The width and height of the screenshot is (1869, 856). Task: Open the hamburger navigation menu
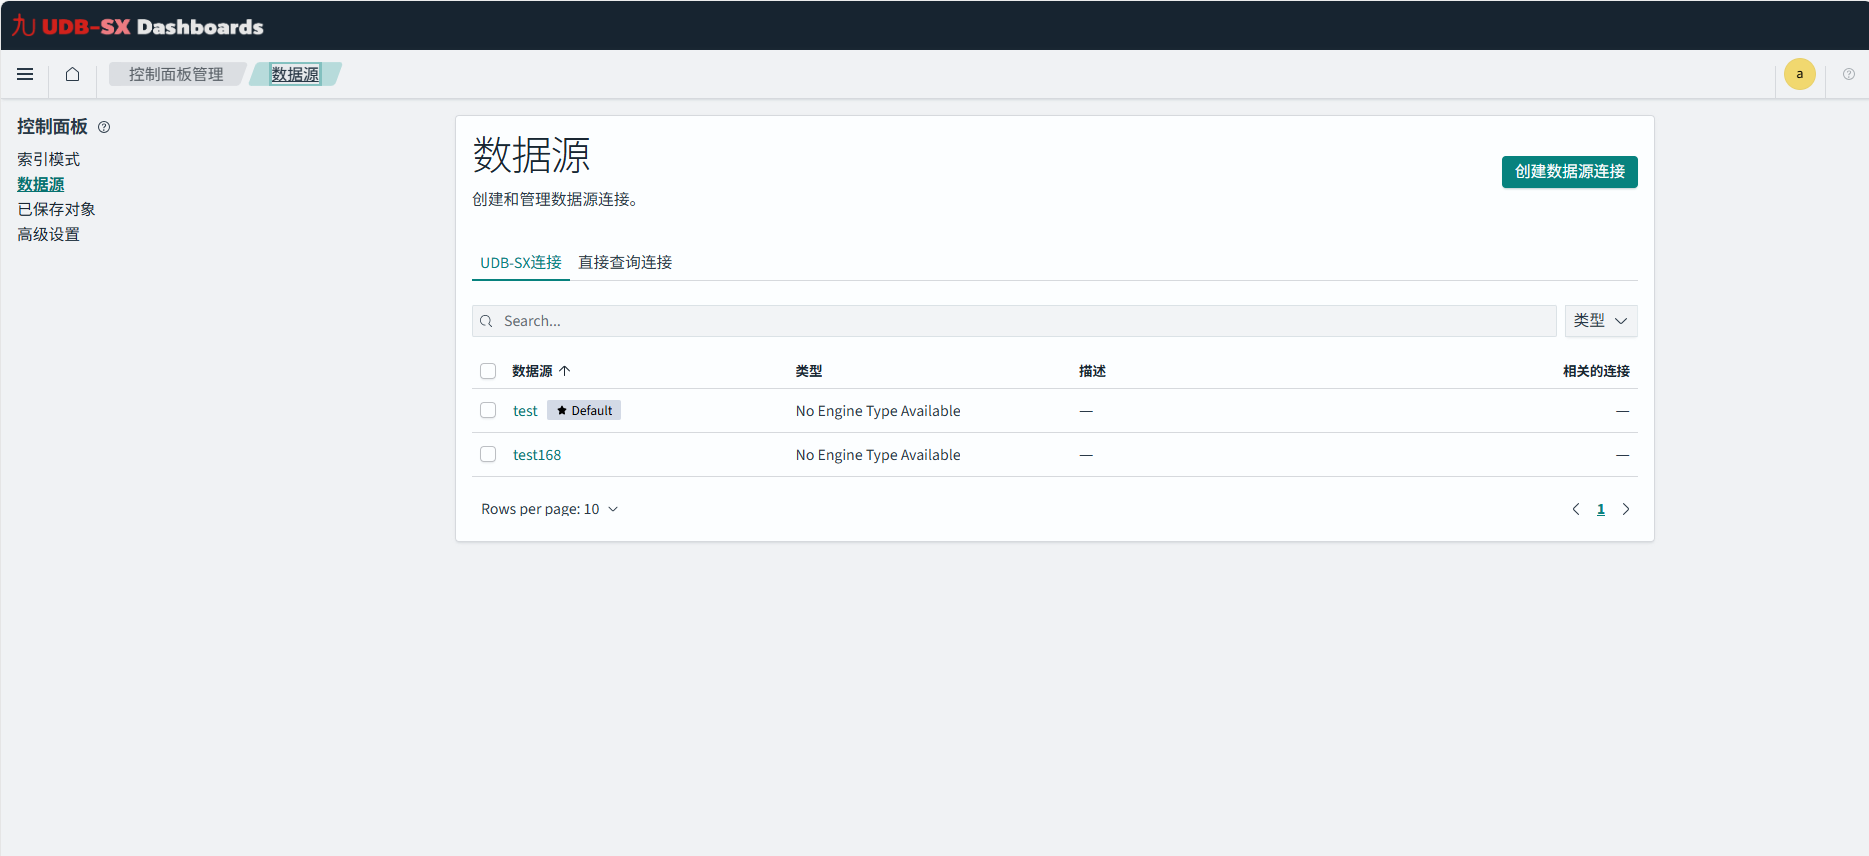click(25, 74)
